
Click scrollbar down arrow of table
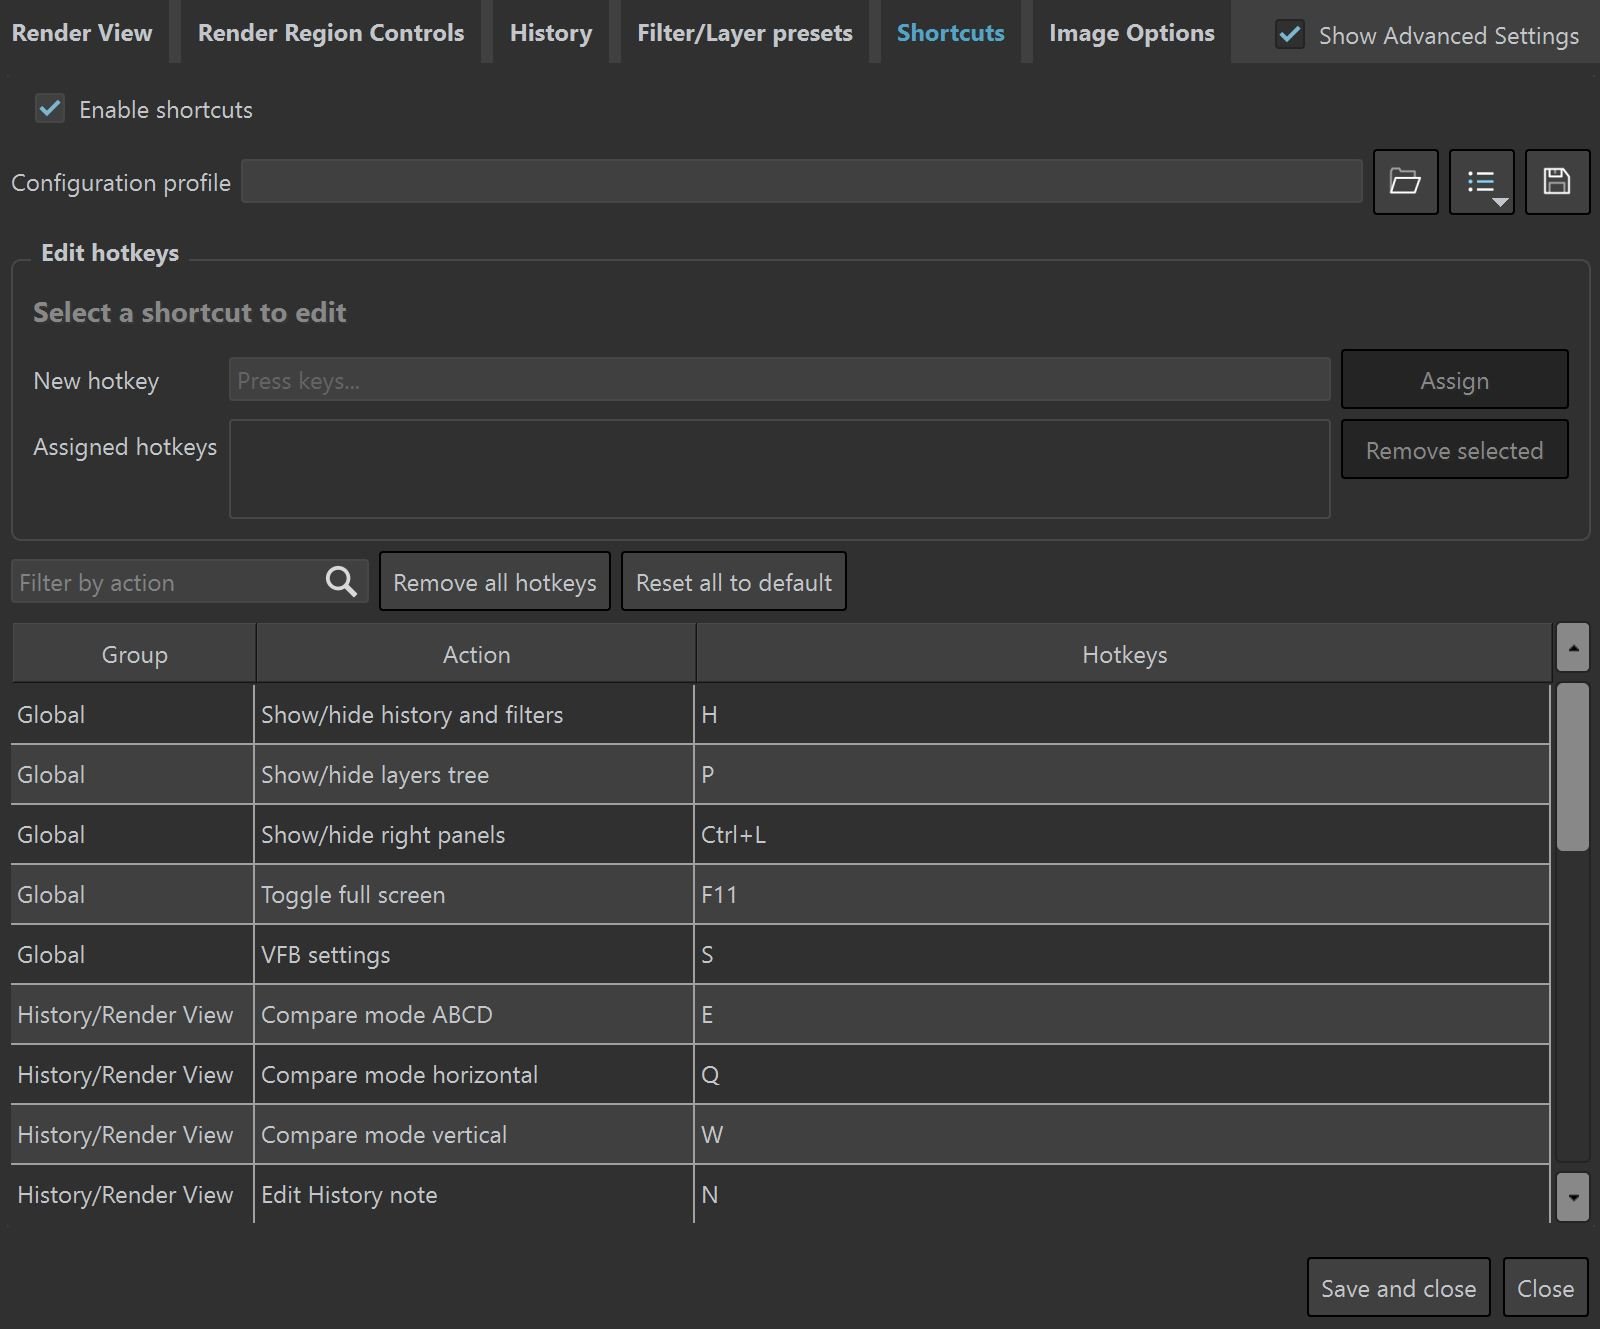(x=1573, y=1196)
